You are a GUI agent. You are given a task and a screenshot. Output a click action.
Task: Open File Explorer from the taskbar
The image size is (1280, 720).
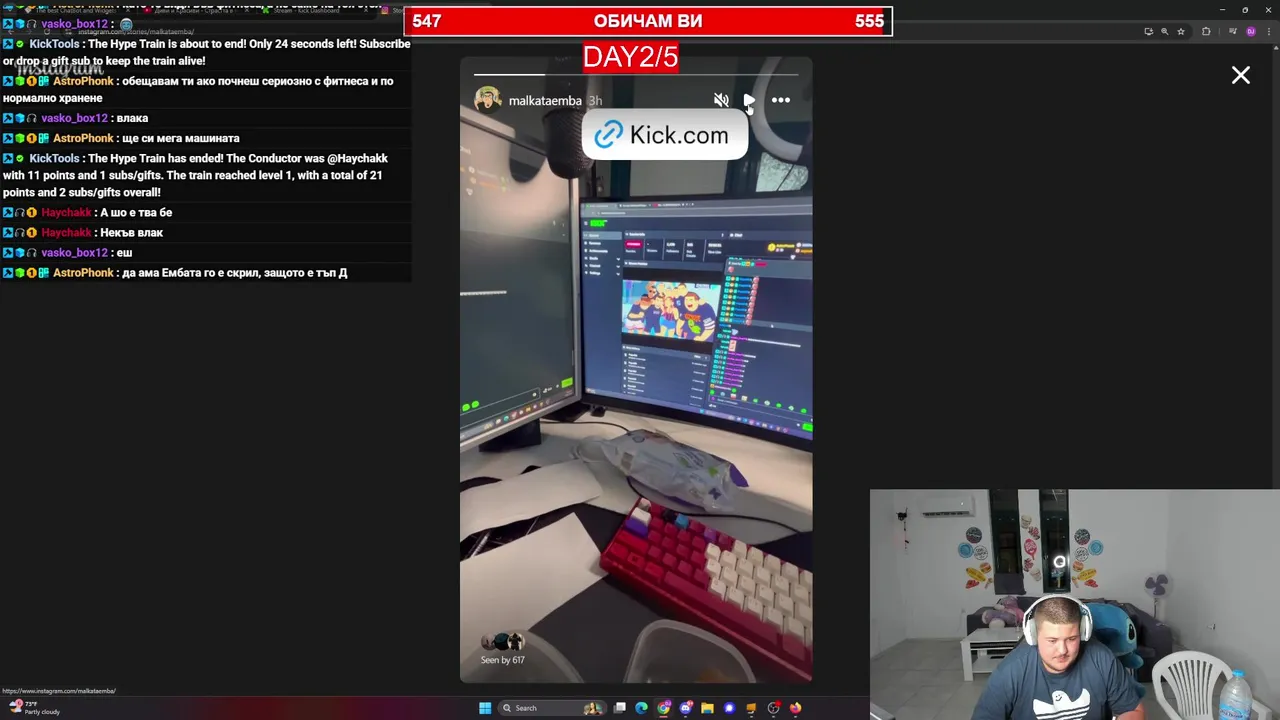(707, 708)
